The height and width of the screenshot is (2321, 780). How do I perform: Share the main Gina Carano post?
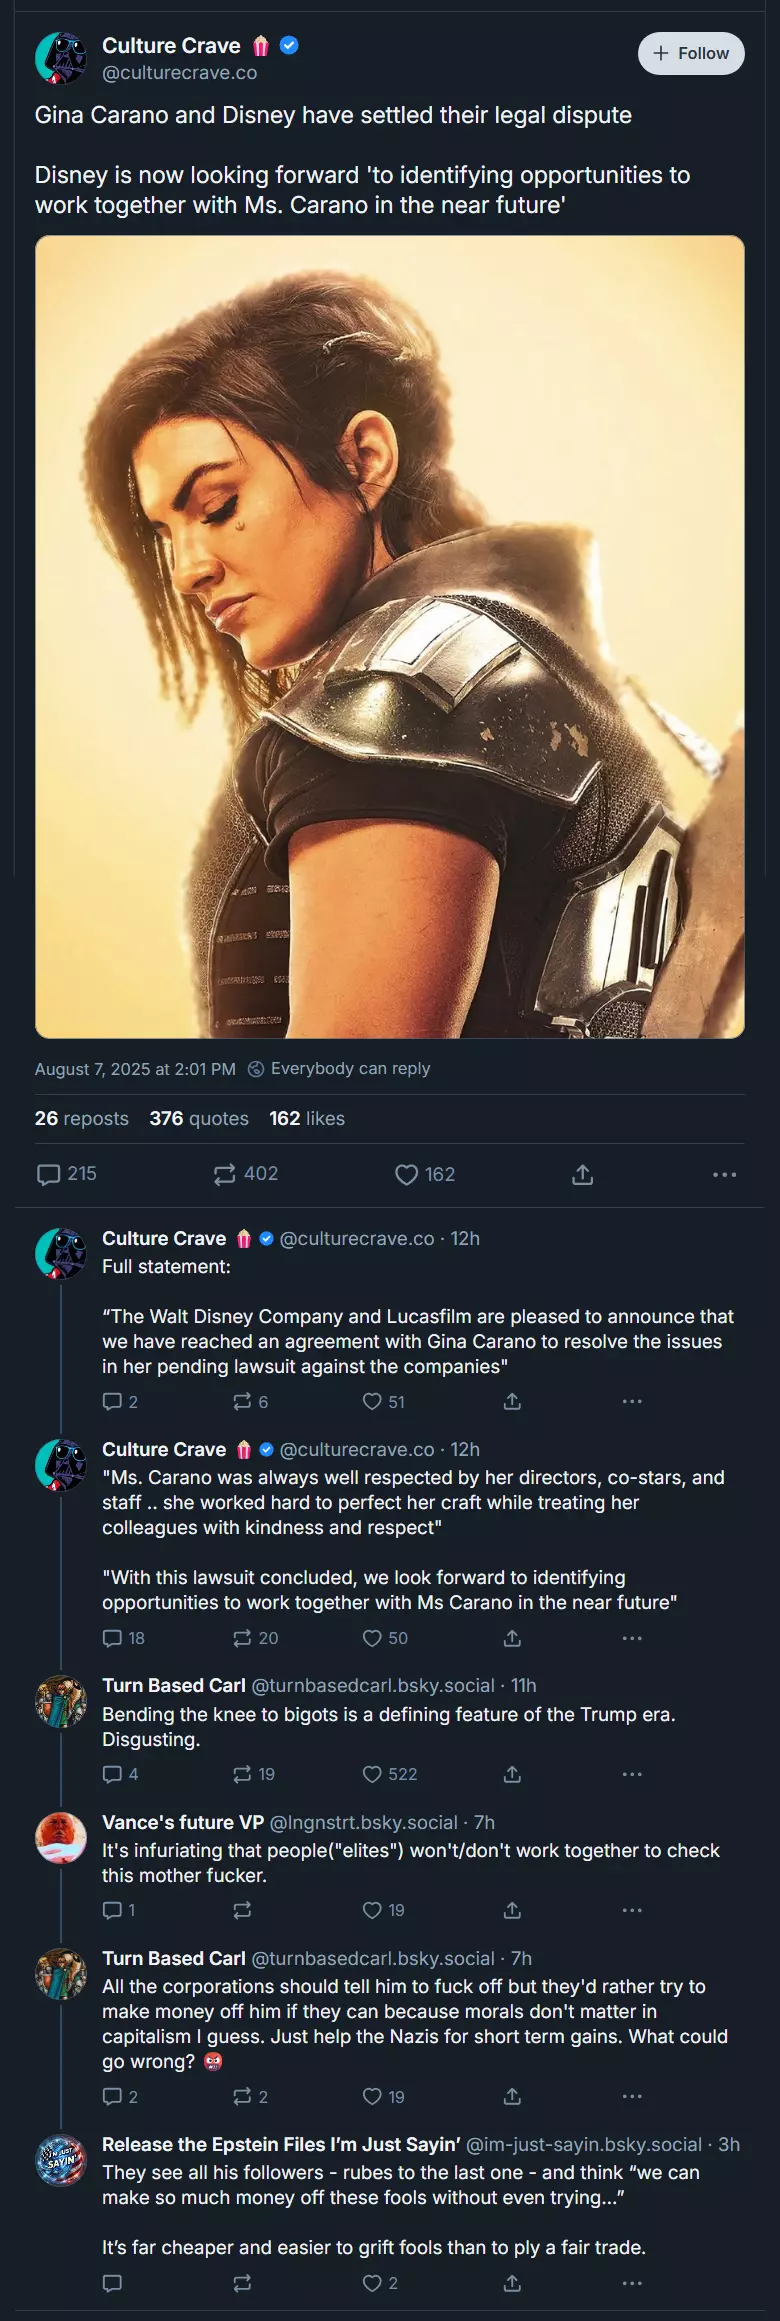point(583,1174)
